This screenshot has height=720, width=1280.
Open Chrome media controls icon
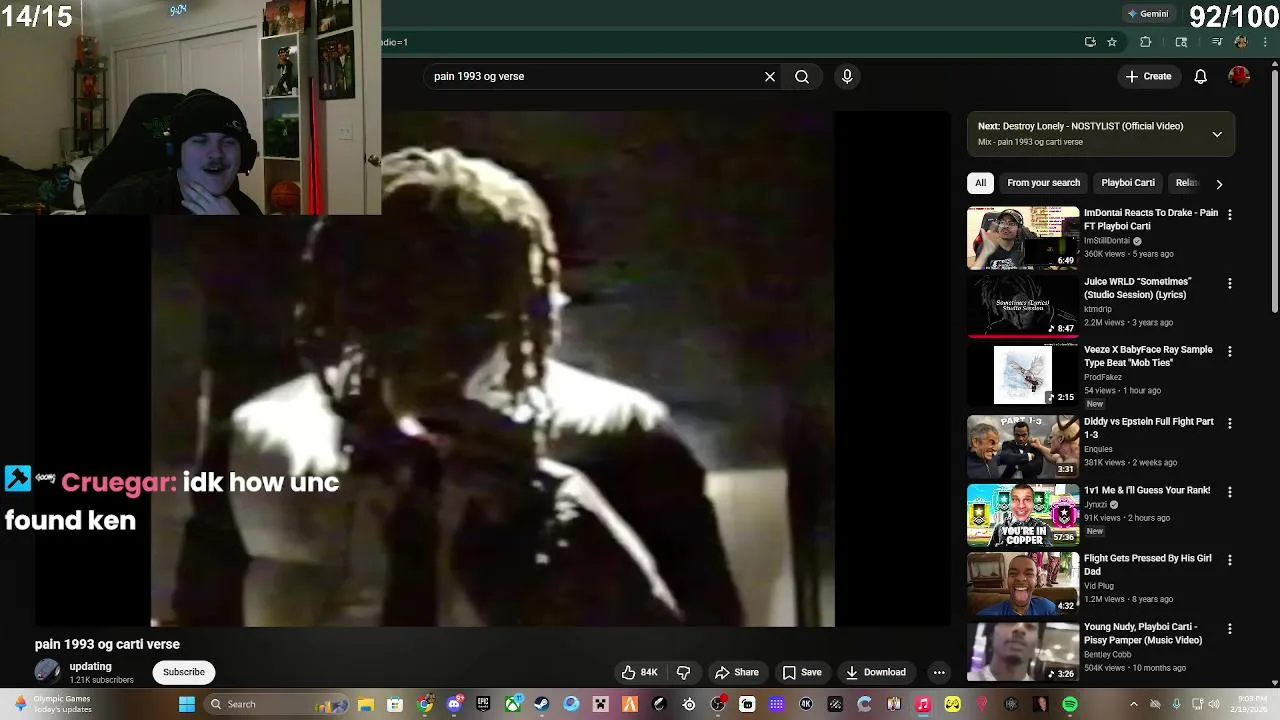(x=1217, y=42)
